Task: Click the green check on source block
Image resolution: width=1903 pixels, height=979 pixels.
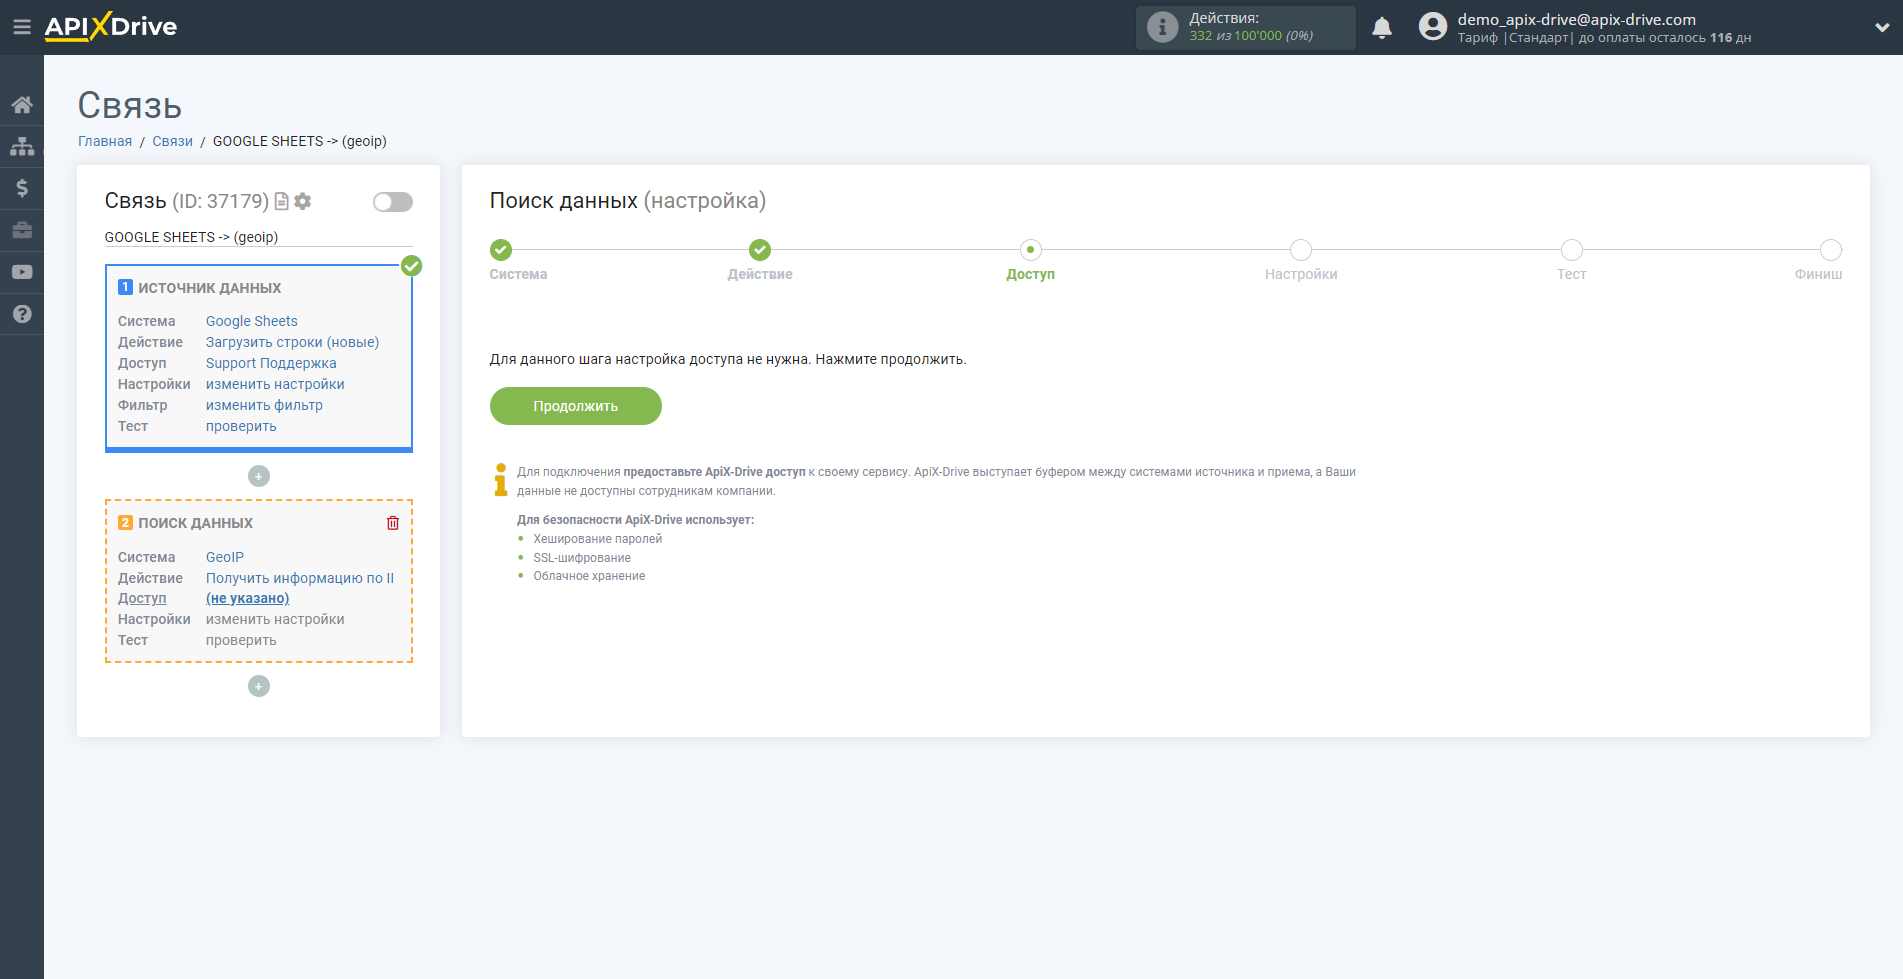Action: click(x=411, y=266)
